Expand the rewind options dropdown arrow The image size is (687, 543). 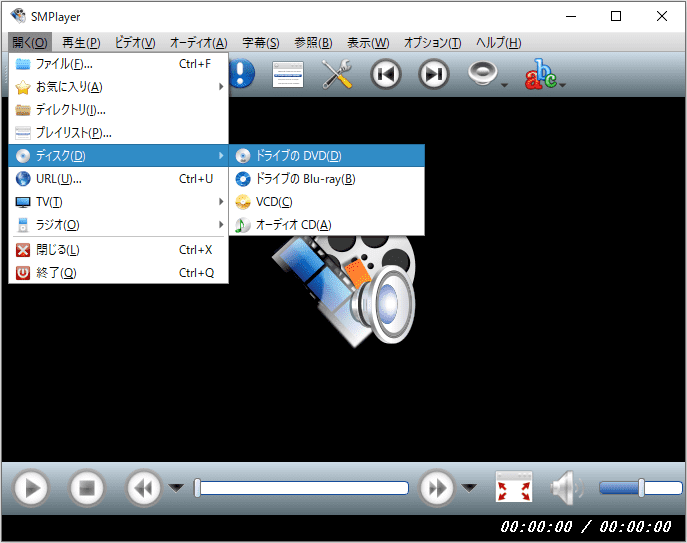coord(176,488)
